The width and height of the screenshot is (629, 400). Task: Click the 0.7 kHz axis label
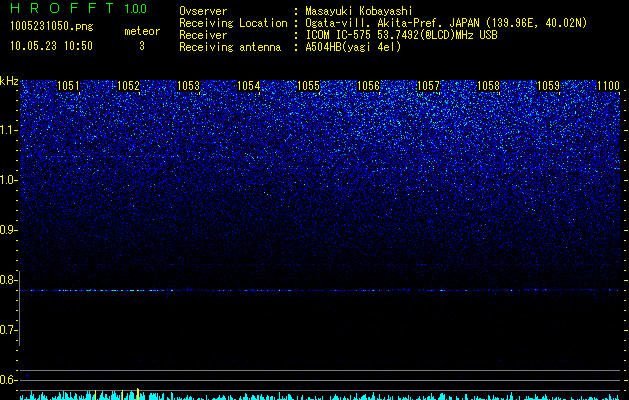[x=8, y=330]
